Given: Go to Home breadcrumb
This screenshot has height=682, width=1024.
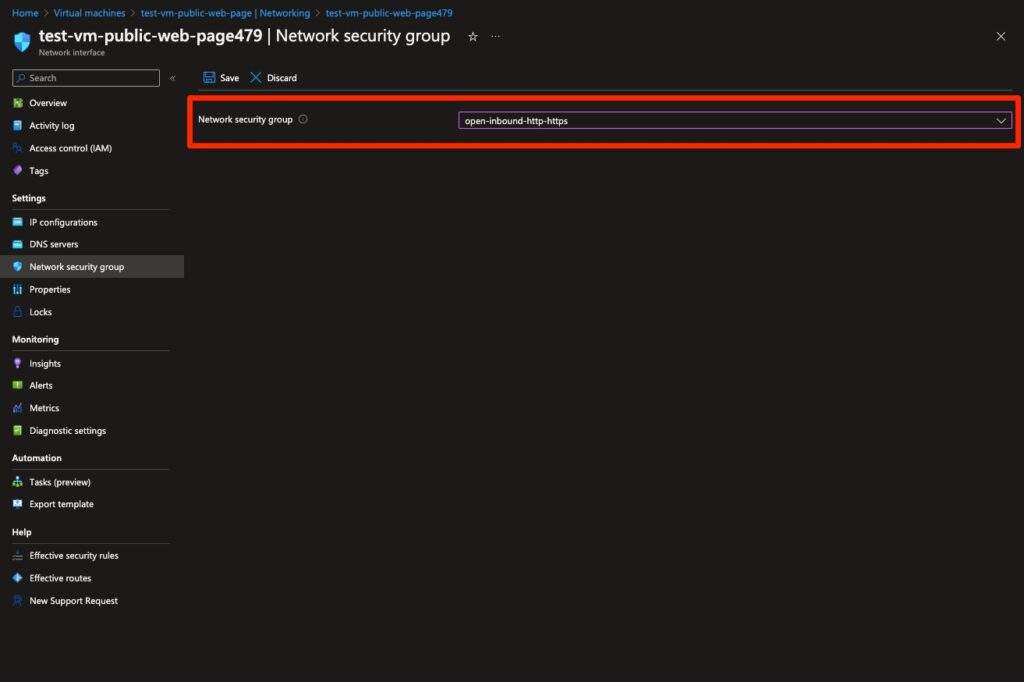Looking at the screenshot, I should 25,12.
